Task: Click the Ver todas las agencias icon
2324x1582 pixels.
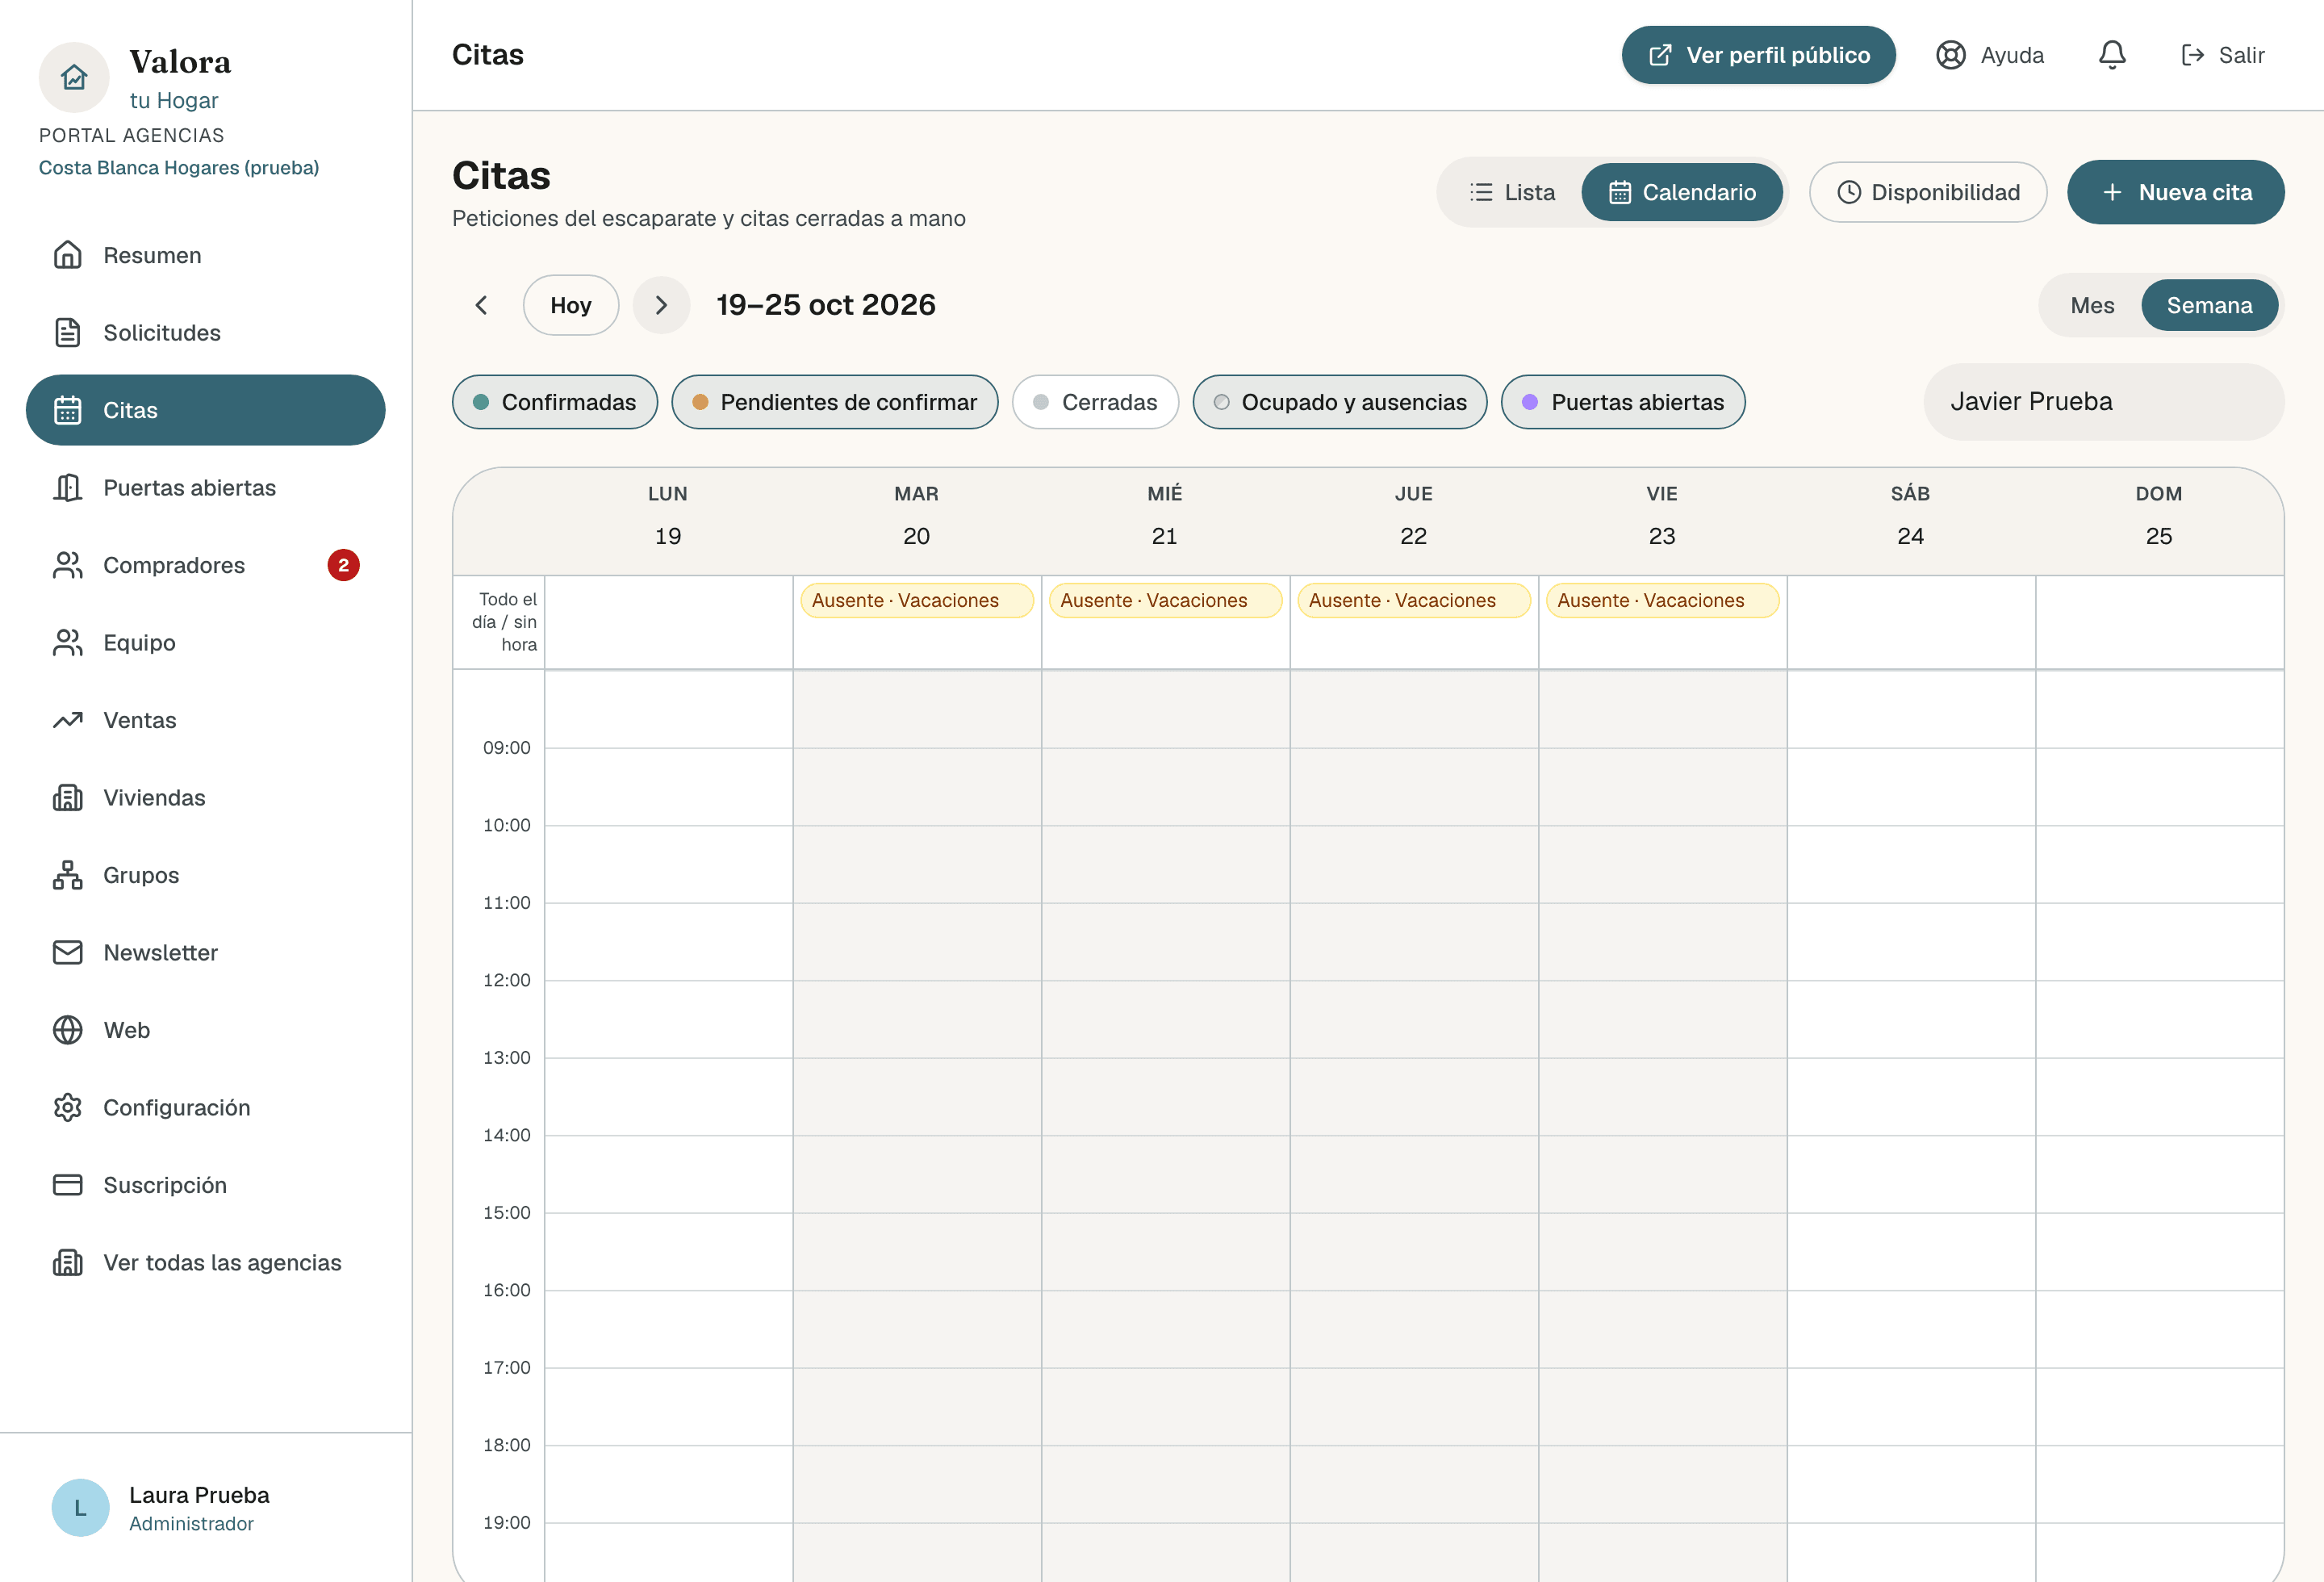Action: (67, 1262)
